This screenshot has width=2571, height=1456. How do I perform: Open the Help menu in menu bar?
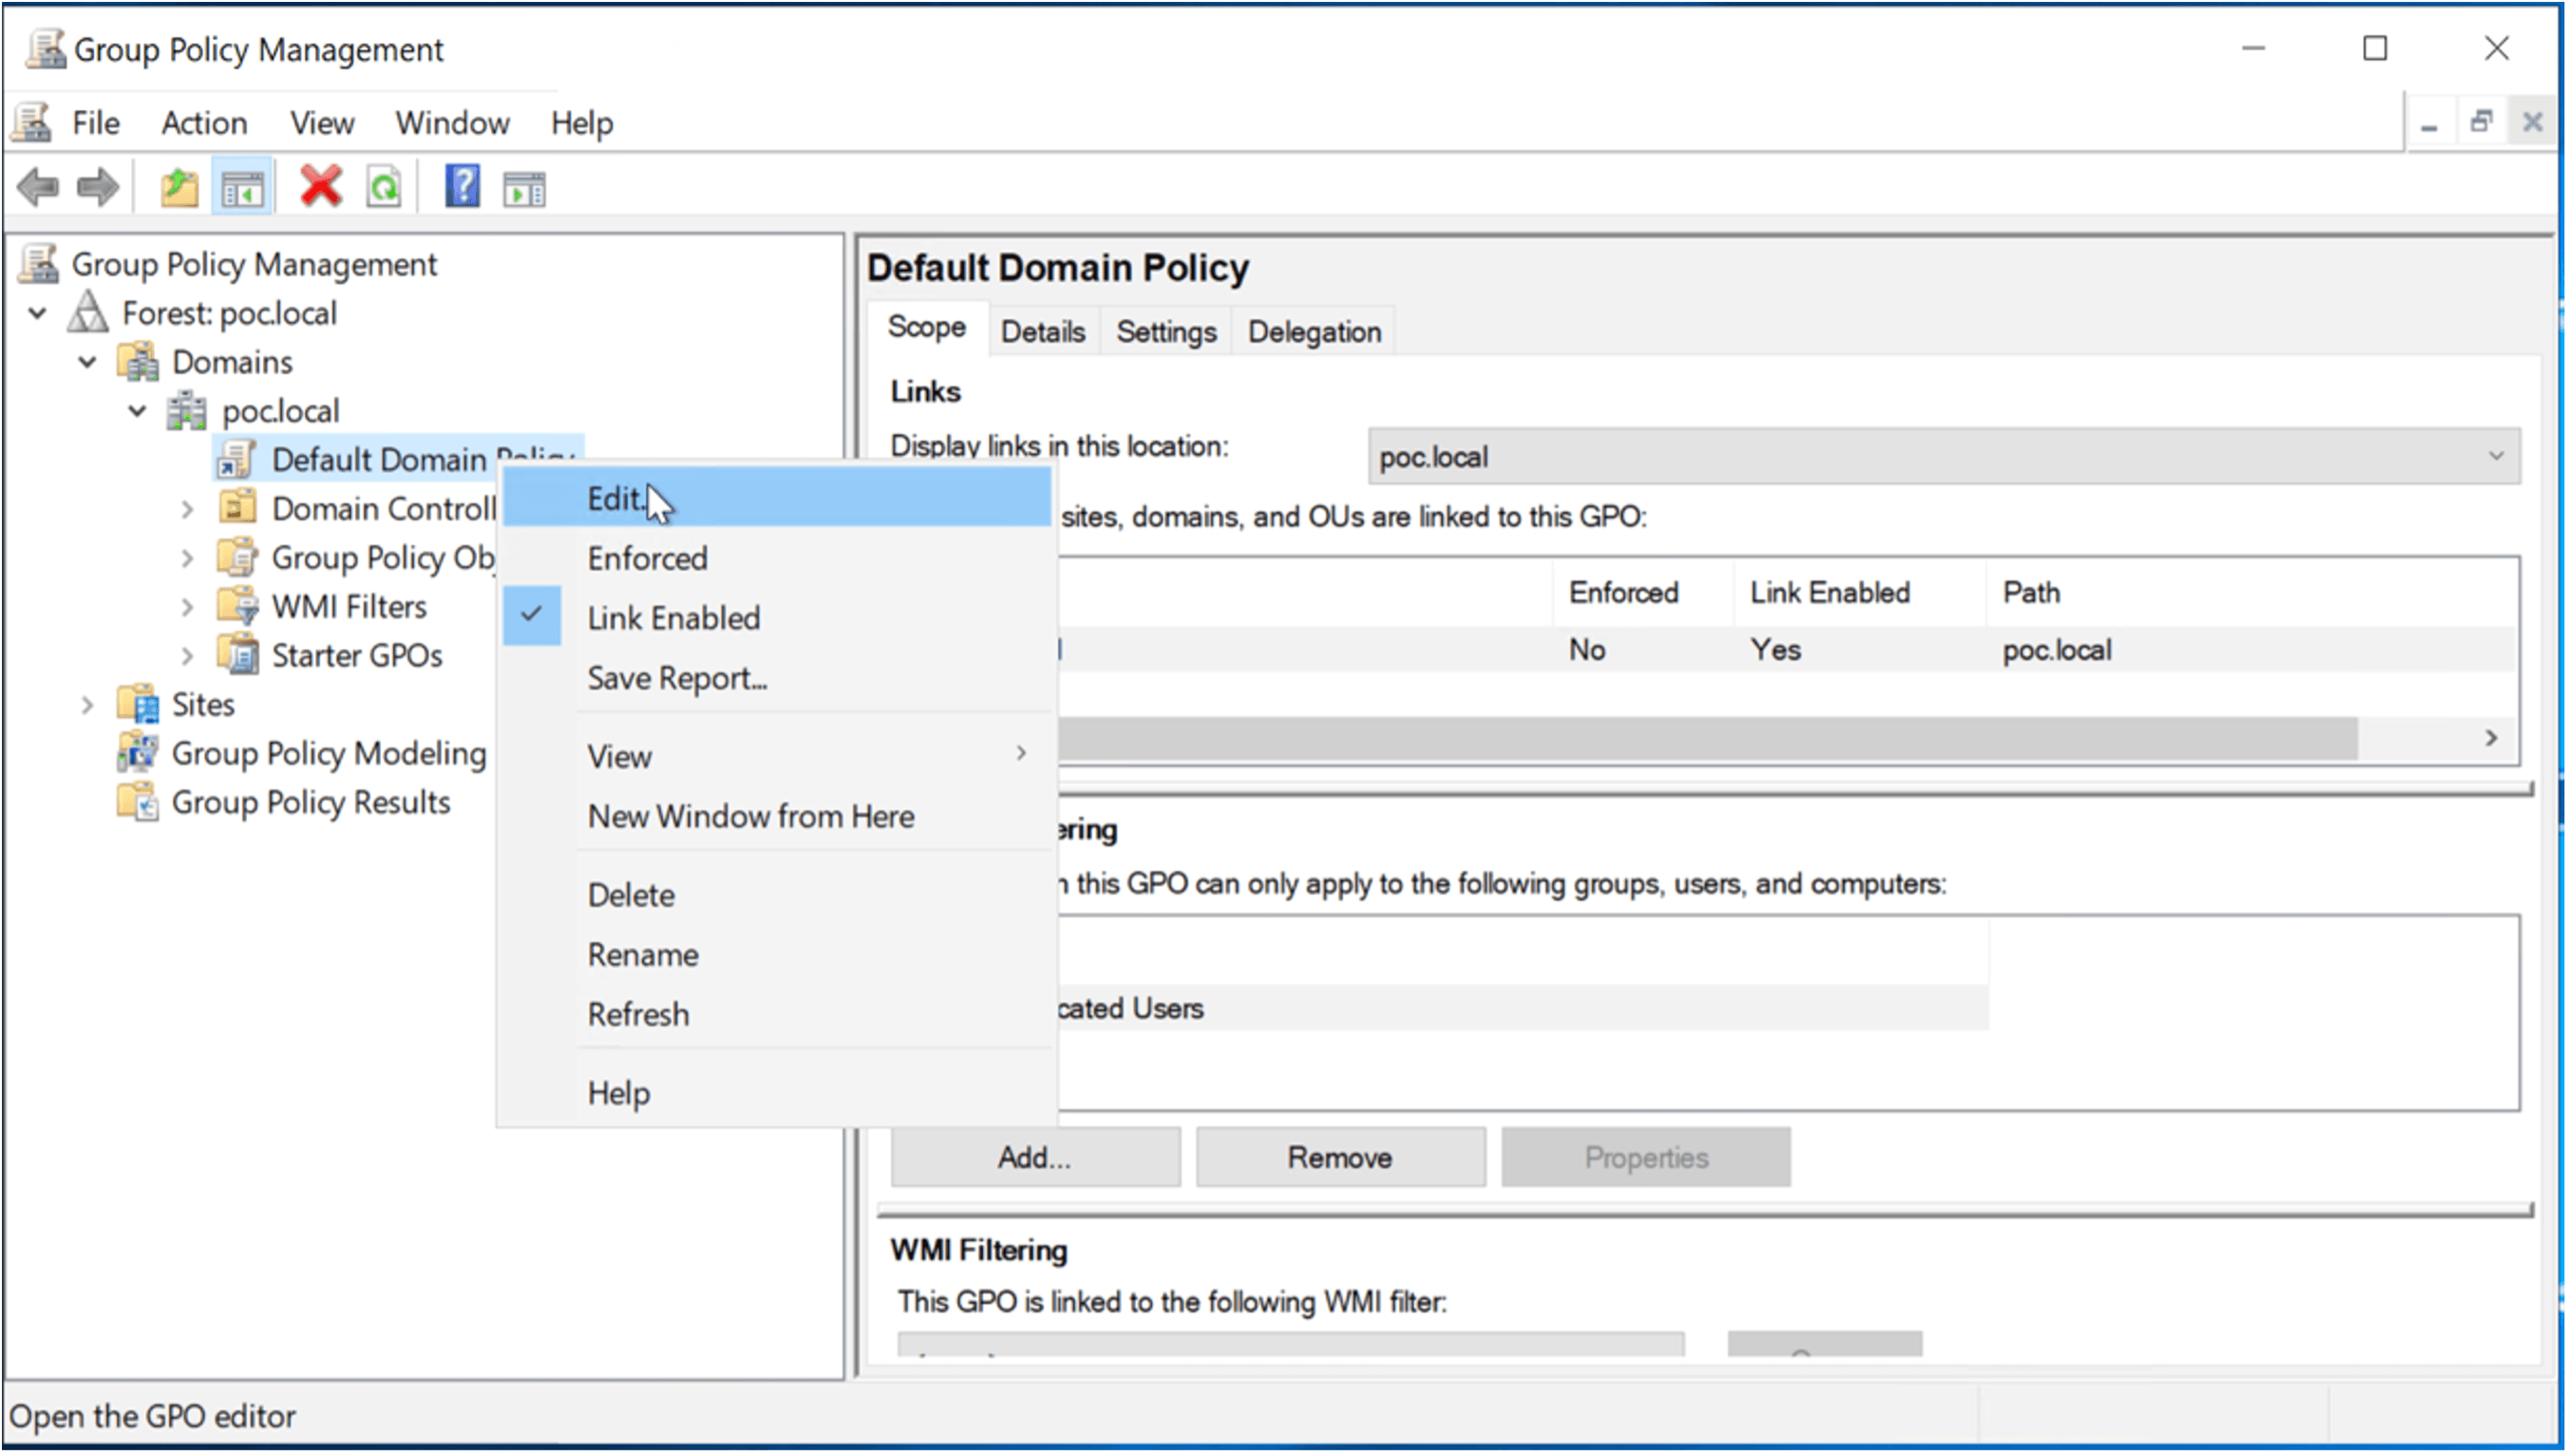pos(582,123)
